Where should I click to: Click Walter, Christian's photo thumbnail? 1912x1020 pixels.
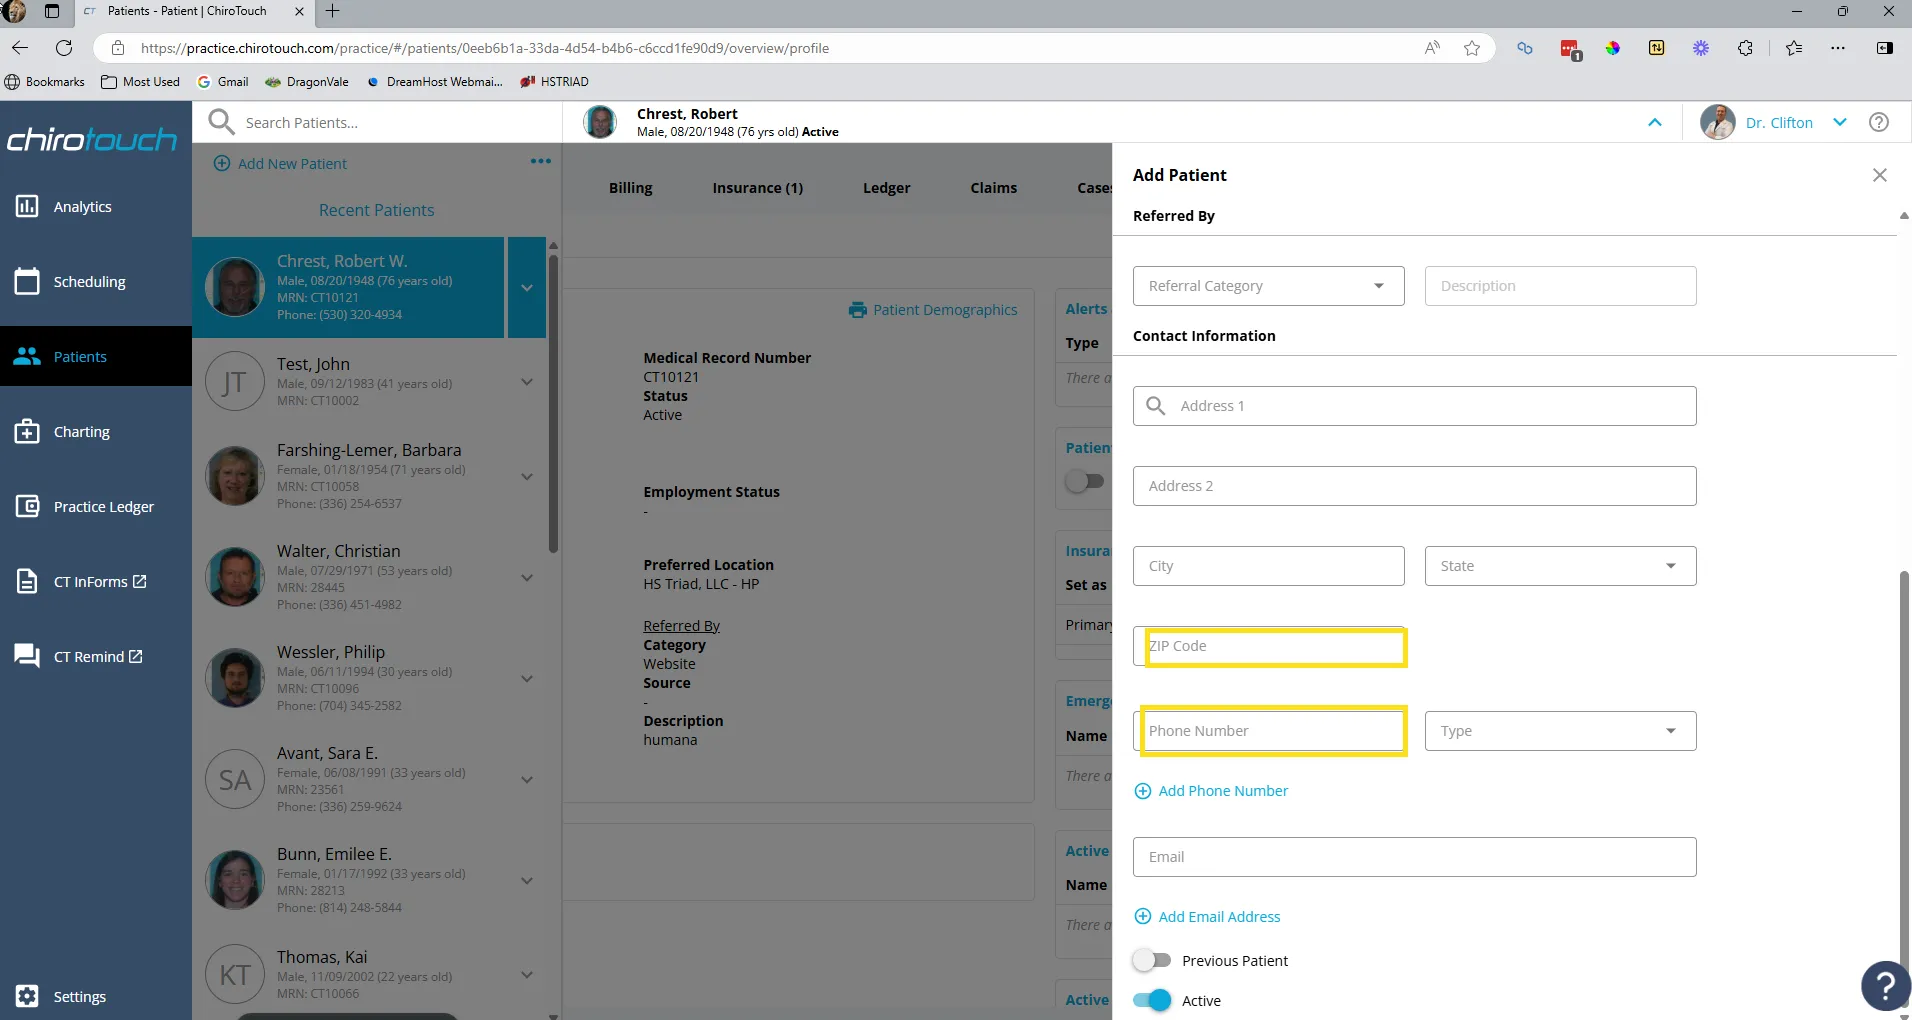tap(235, 577)
